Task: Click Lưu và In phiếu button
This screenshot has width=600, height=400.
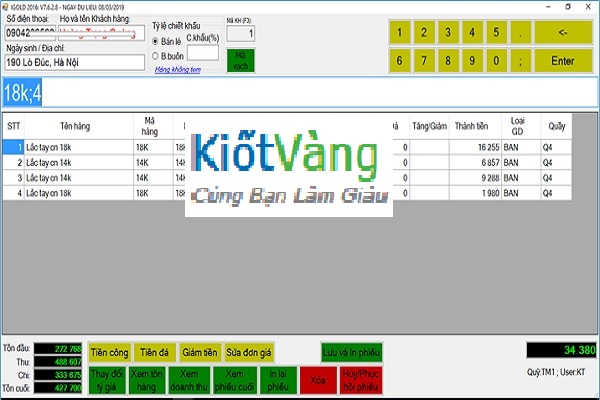Action: (x=352, y=353)
